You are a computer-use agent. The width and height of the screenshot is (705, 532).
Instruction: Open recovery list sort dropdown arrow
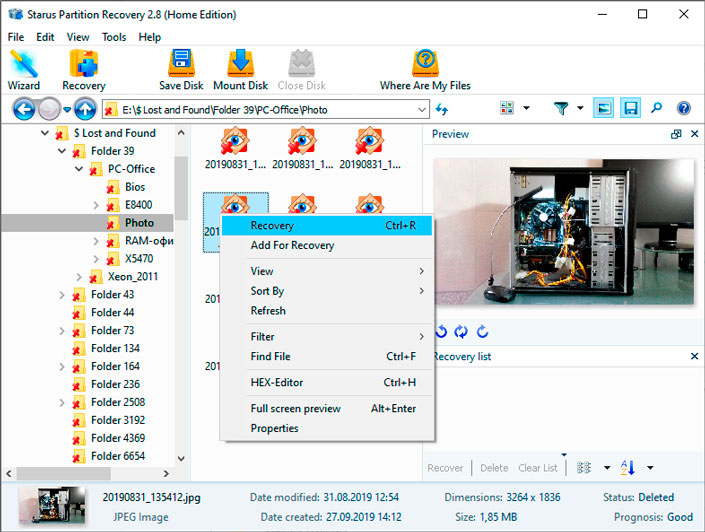[650, 468]
